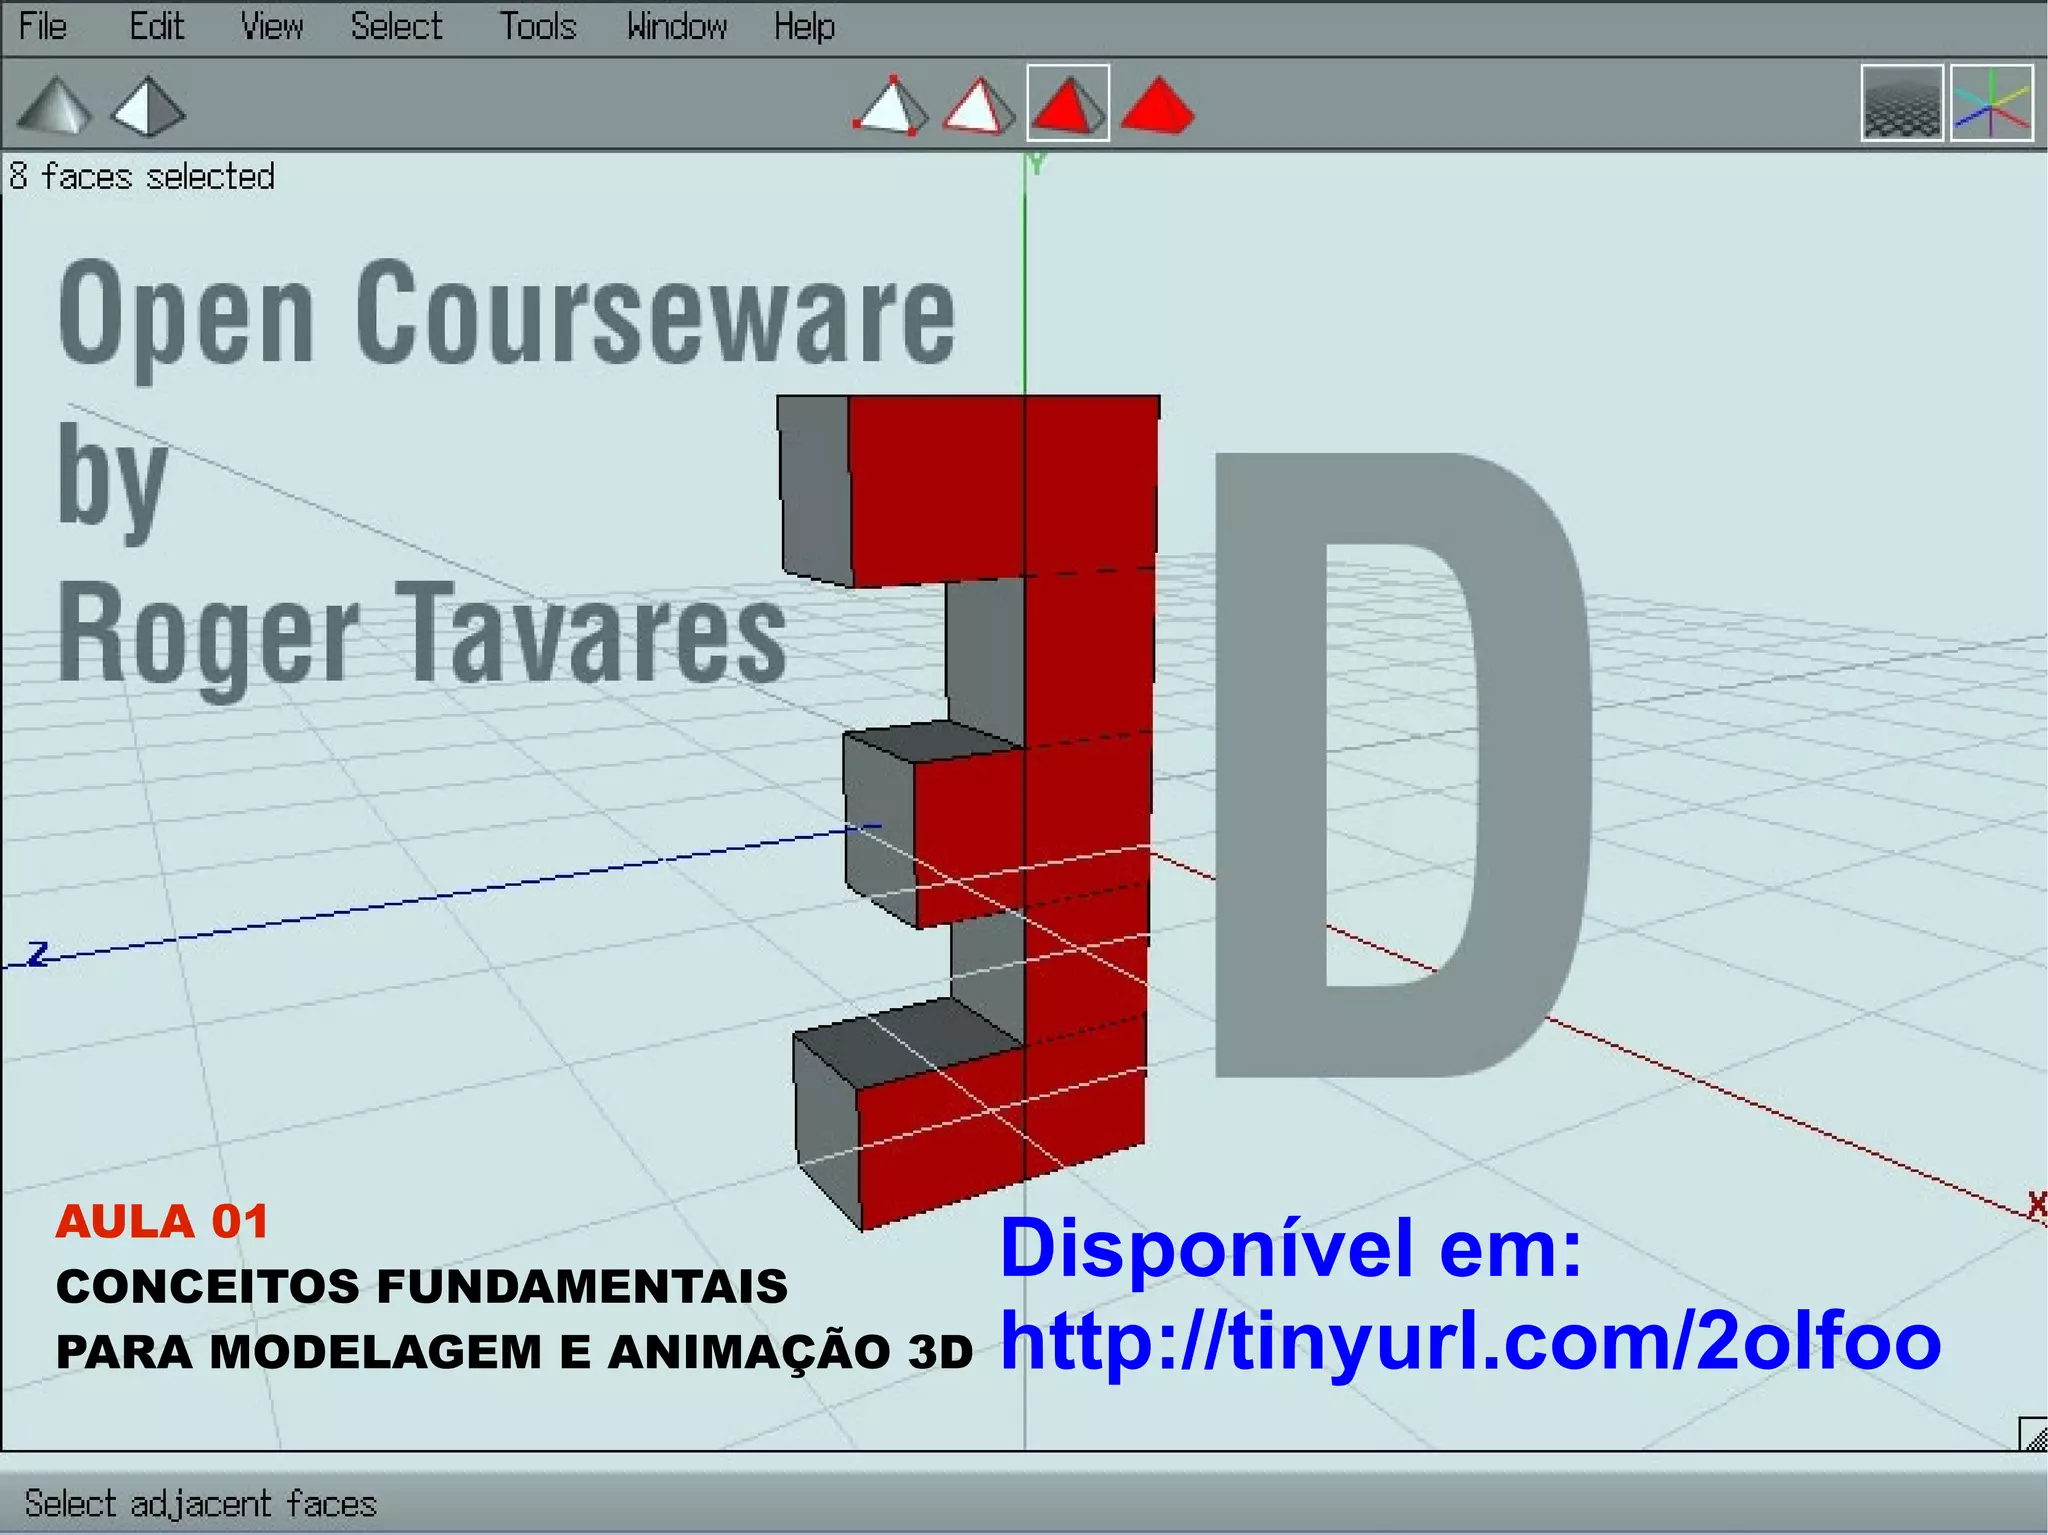This screenshot has height=1535, width=2048.
Task: Switch to vertex selection mode
Action: pos(890,105)
